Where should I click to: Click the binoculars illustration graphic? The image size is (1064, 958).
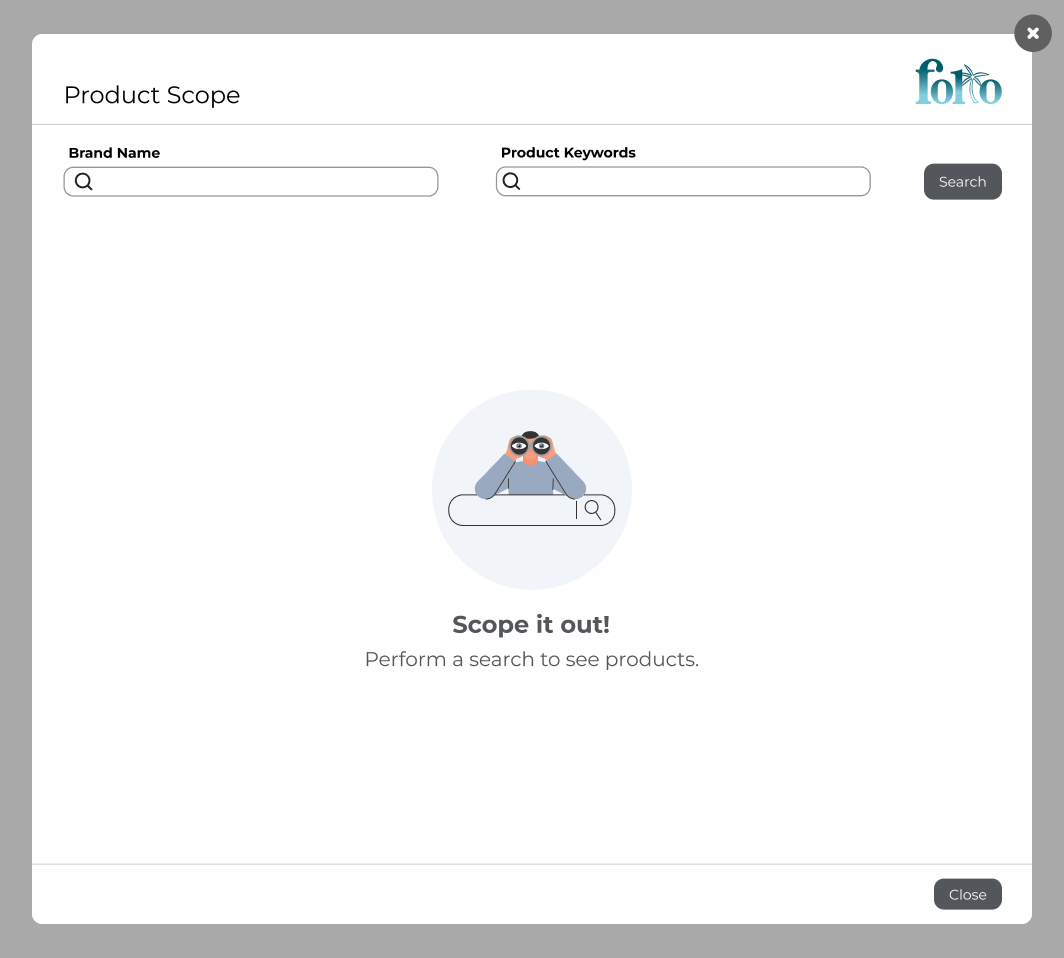pos(531,455)
